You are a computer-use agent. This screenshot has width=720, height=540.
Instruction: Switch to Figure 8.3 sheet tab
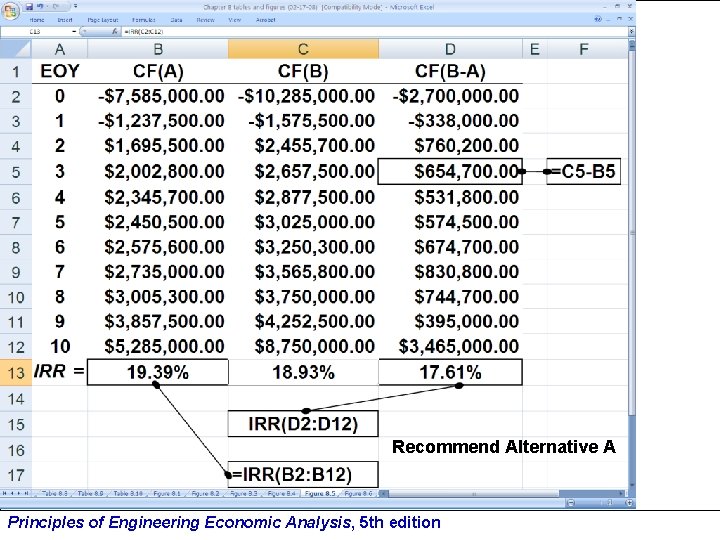point(243,494)
